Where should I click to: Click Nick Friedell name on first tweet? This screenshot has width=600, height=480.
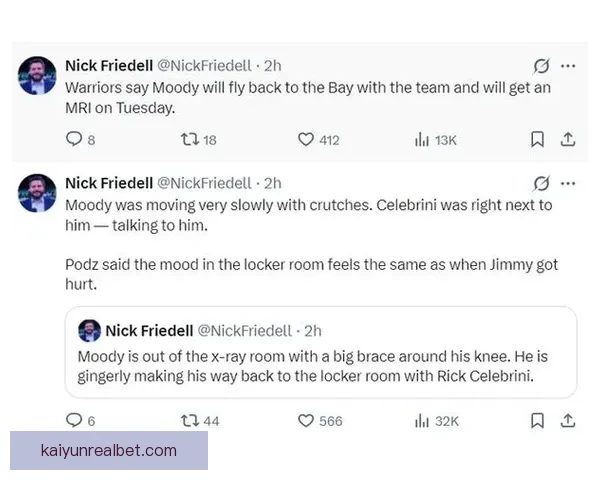(x=107, y=66)
